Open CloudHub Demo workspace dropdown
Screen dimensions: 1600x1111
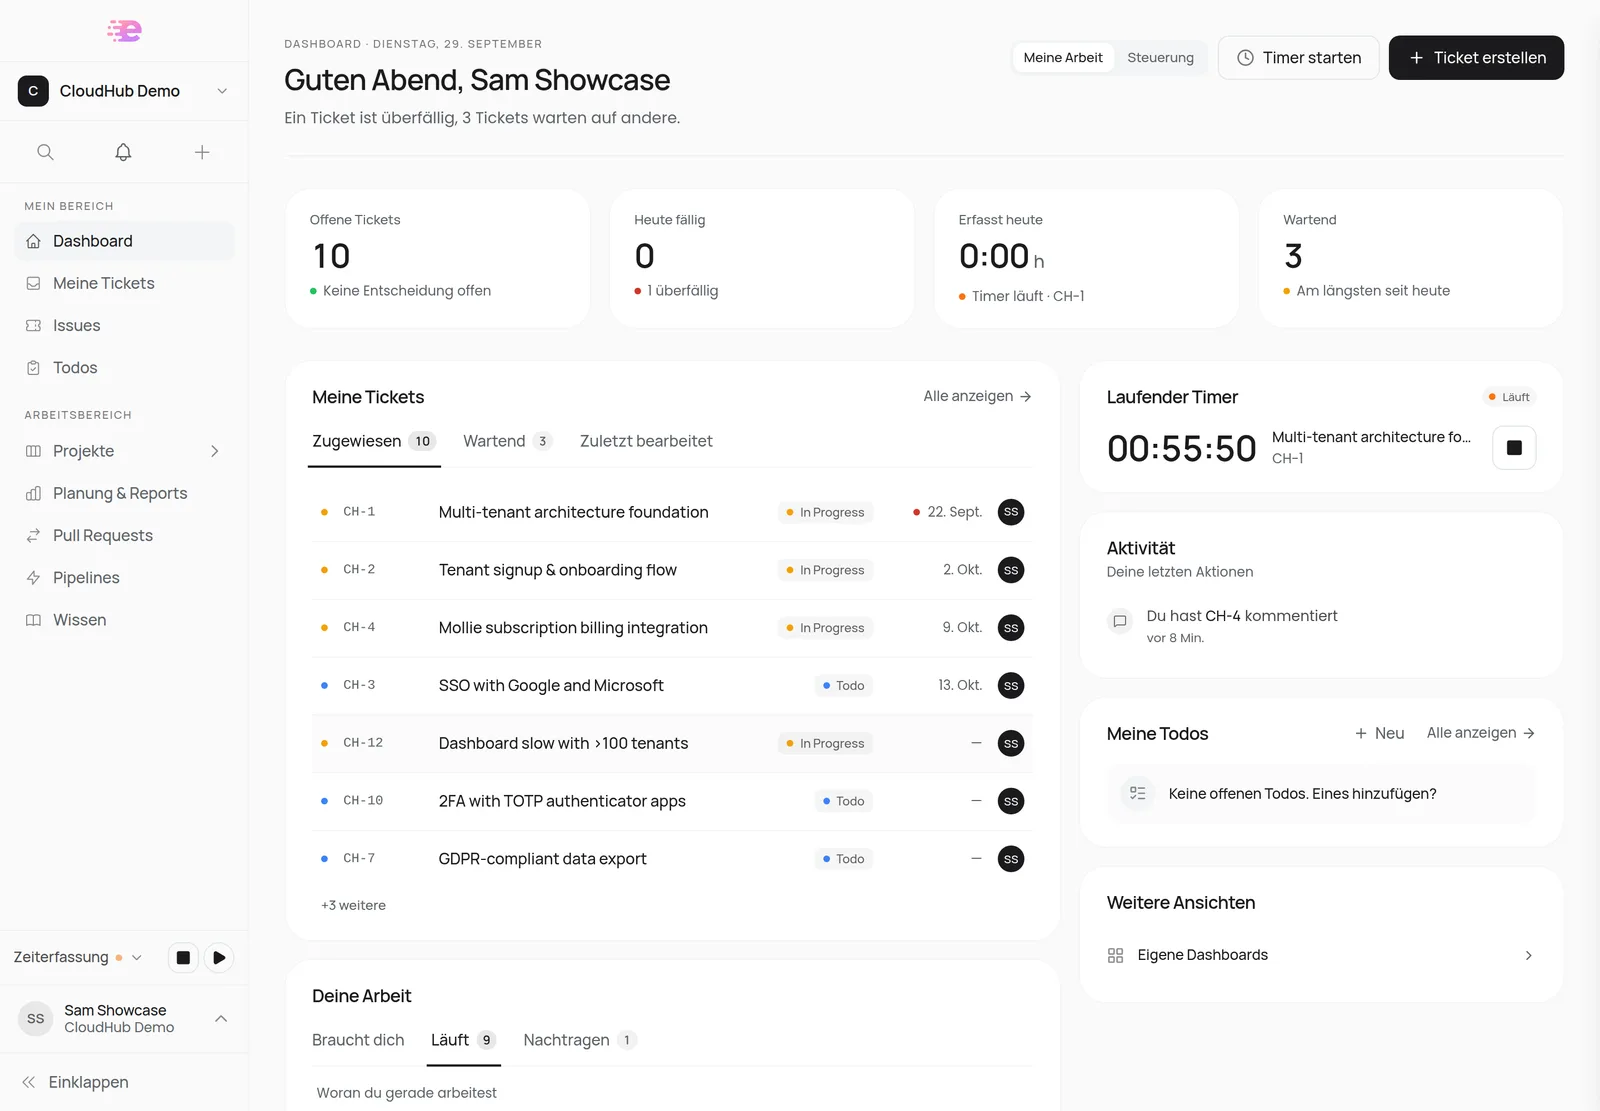click(124, 91)
